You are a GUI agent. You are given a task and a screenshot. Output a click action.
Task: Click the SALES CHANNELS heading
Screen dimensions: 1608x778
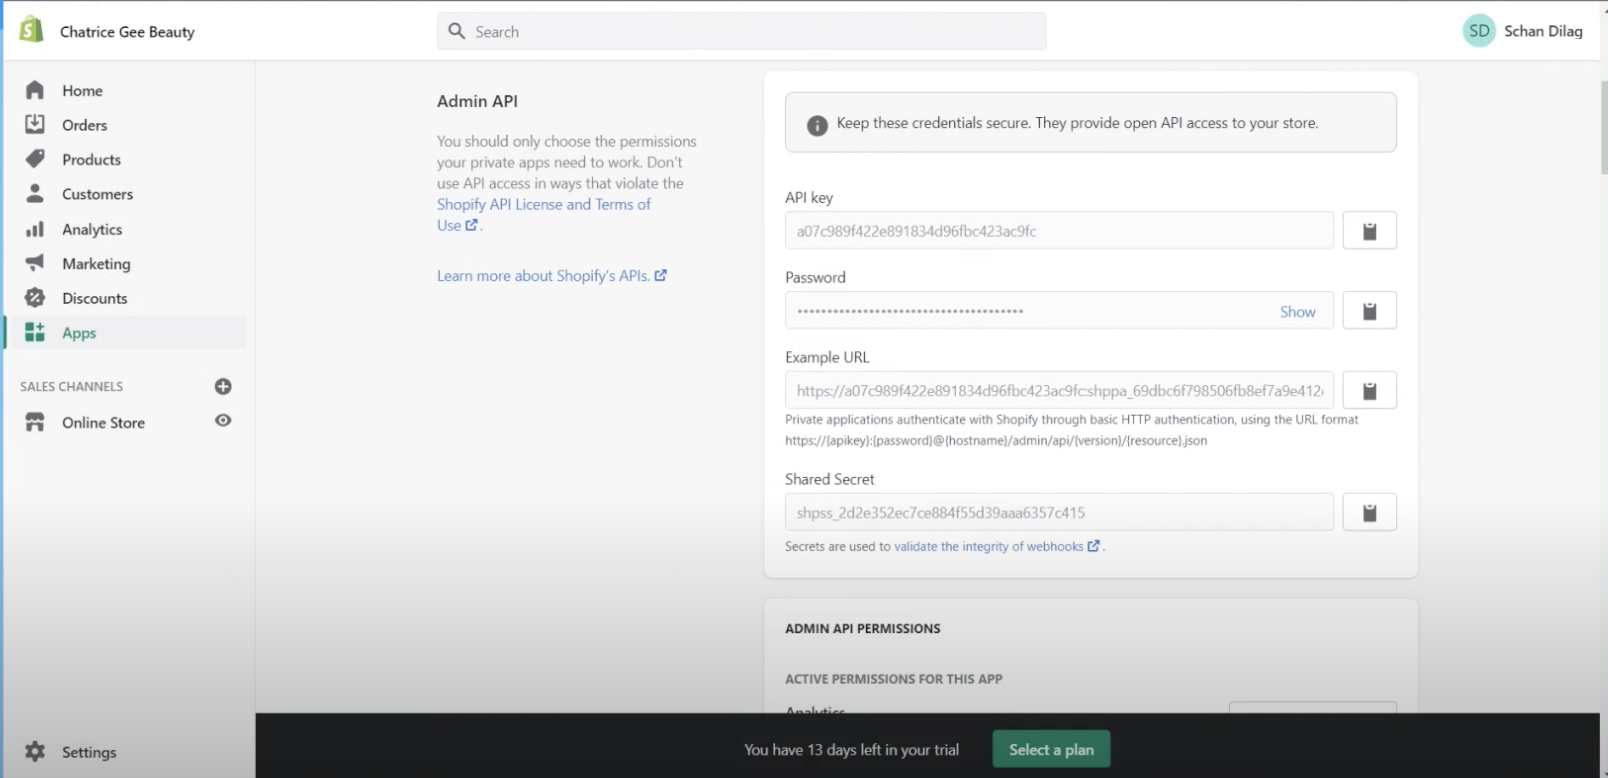click(x=71, y=386)
